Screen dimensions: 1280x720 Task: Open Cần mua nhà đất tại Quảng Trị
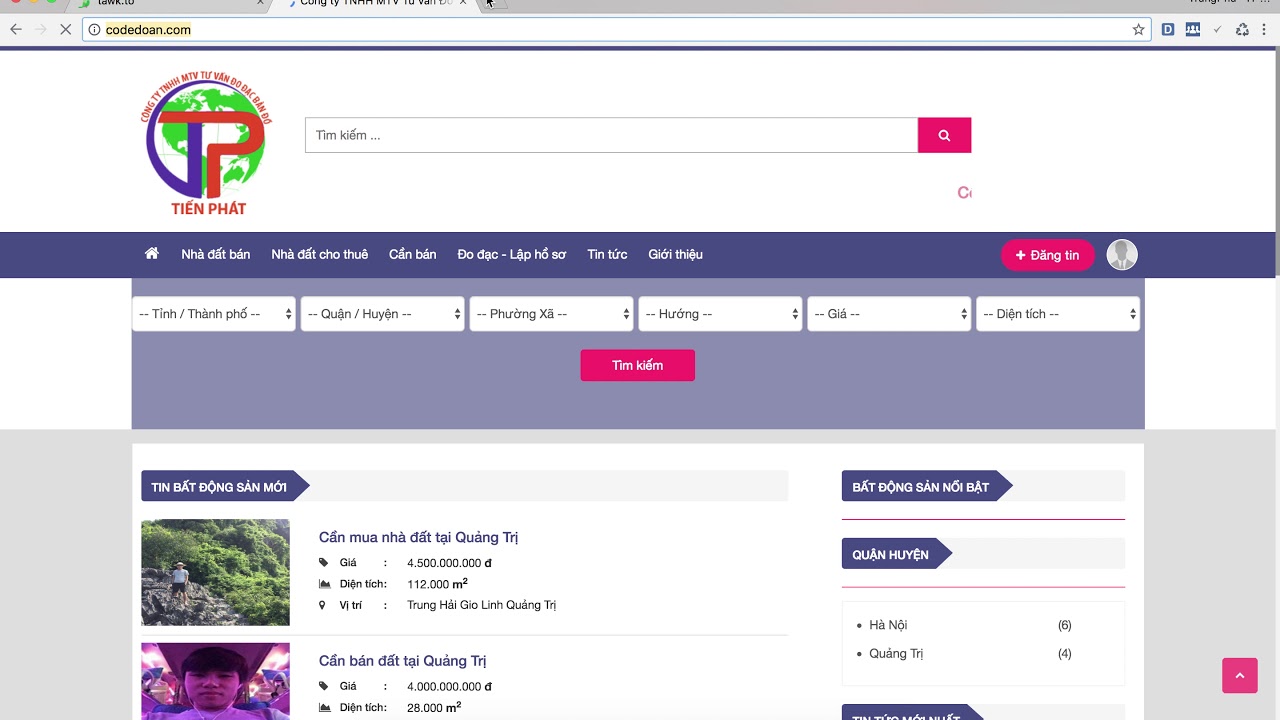point(418,537)
